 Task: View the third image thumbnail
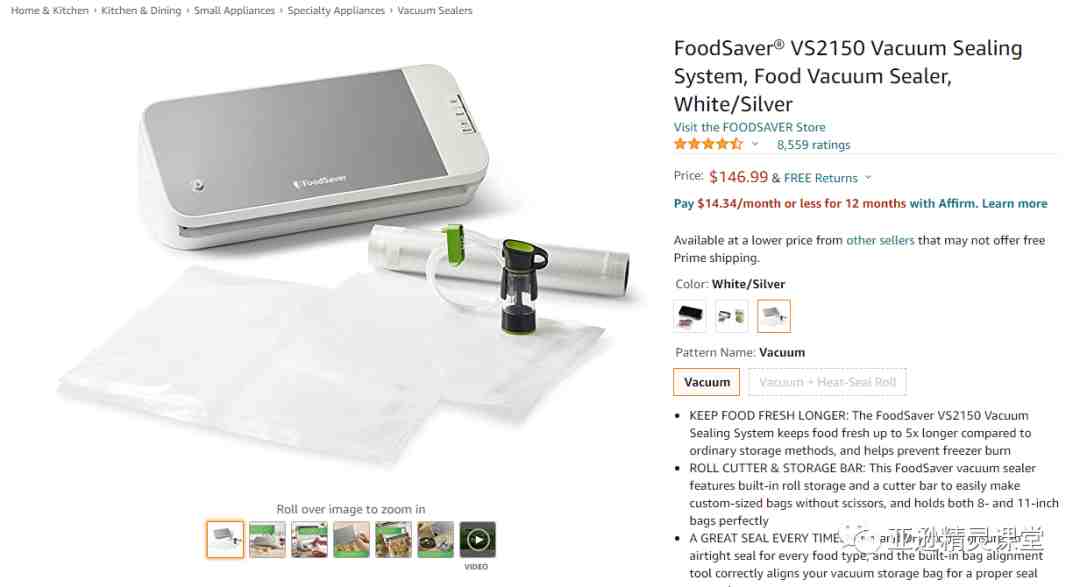coord(309,539)
